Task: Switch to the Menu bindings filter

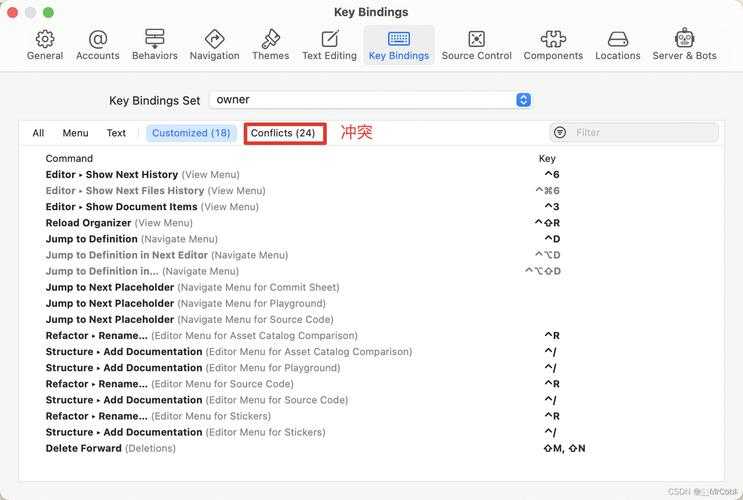Action: tap(75, 133)
